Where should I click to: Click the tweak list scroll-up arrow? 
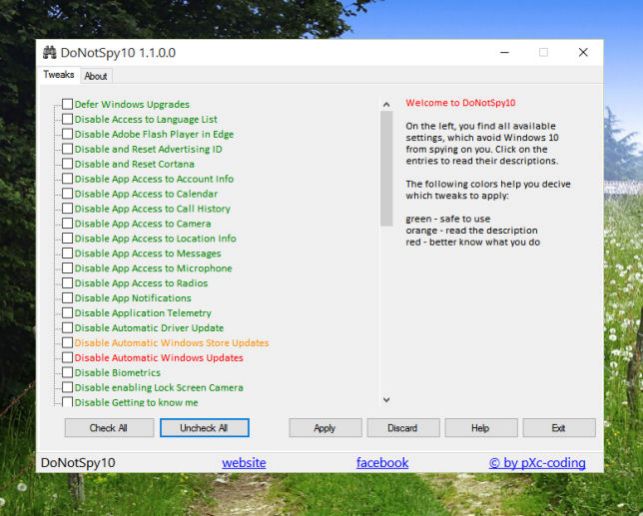pos(386,105)
